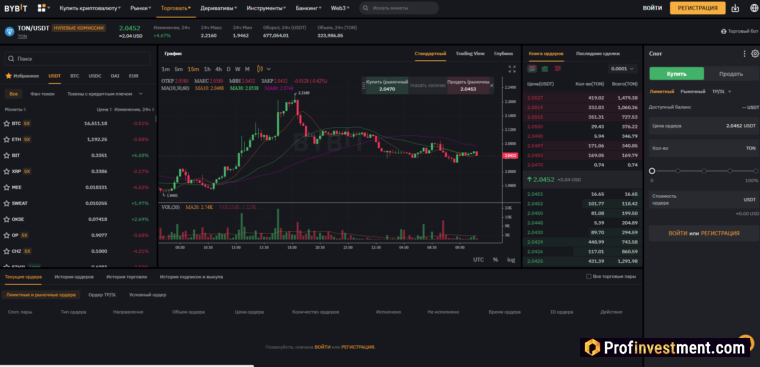This screenshot has height=367, width=760.
Task: Add OP to favorites star
Action: pos(7,235)
